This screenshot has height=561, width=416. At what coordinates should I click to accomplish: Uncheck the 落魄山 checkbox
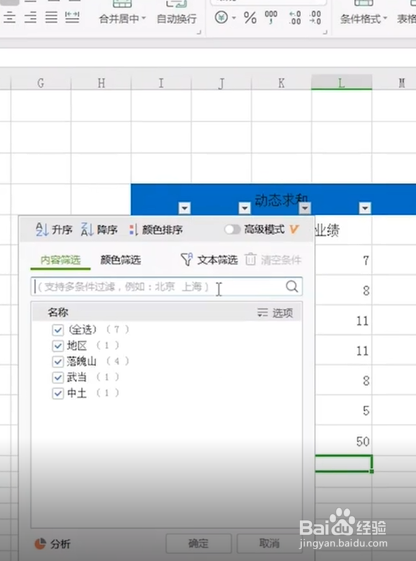(58, 361)
